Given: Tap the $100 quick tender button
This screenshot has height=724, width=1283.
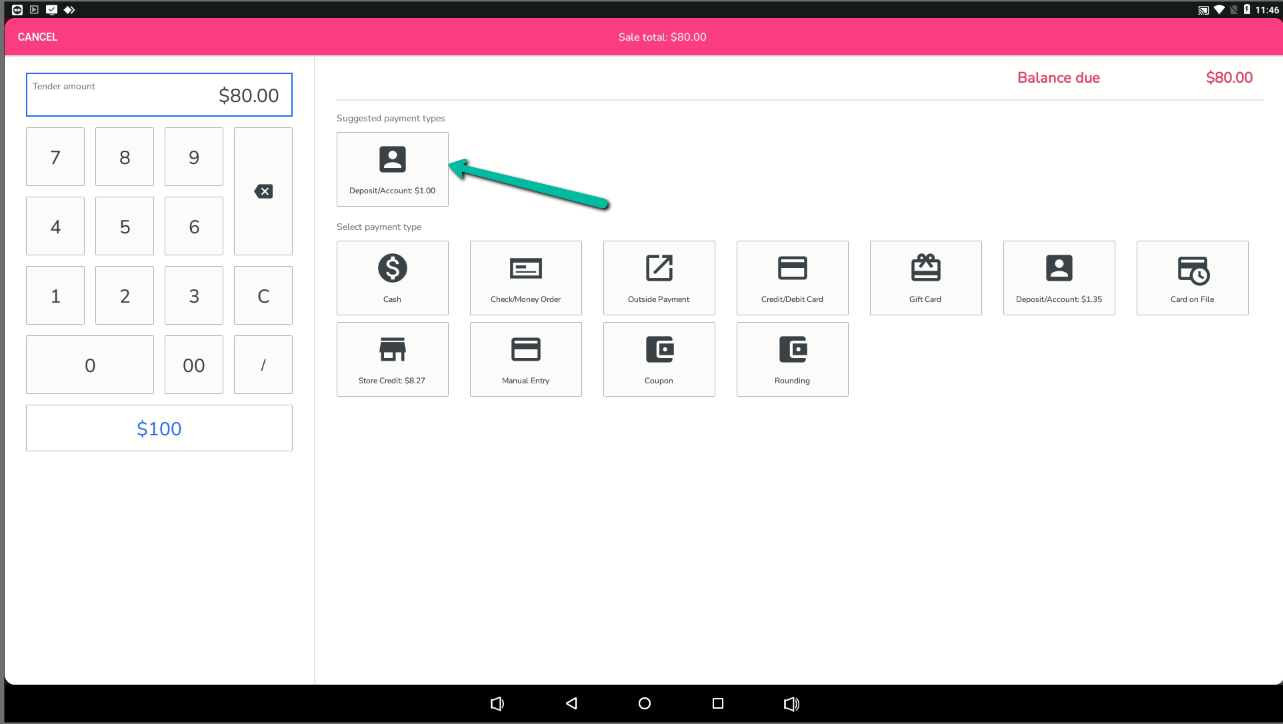Looking at the screenshot, I should coord(159,428).
